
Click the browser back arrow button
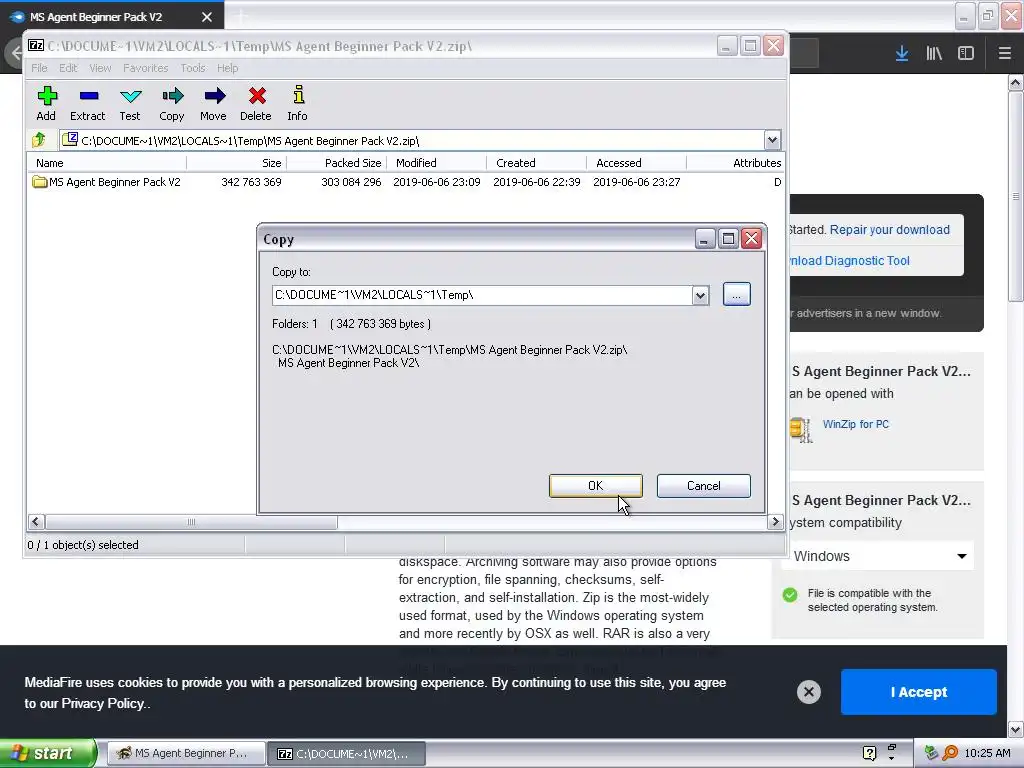[x=14, y=53]
